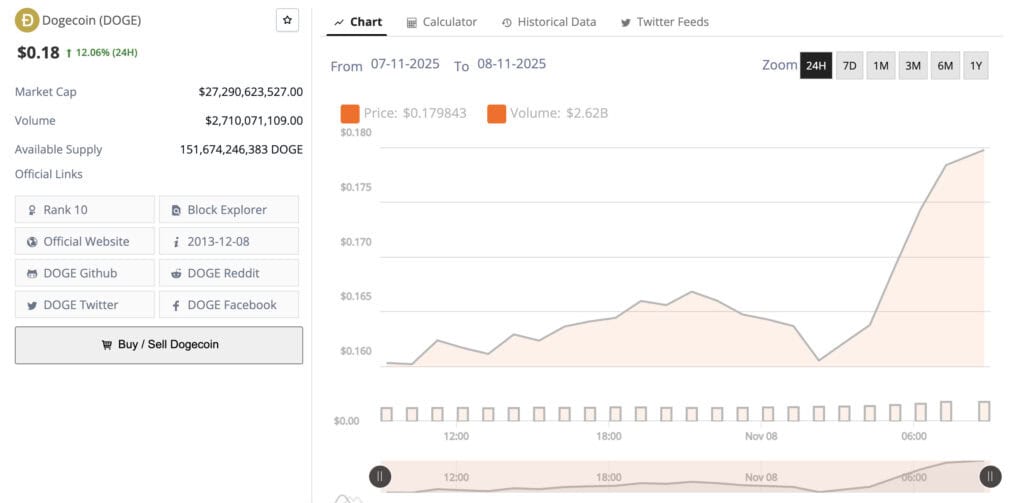Click the right range slider handle
The height and width of the screenshot is (503, 1024).
click(990, 477)
